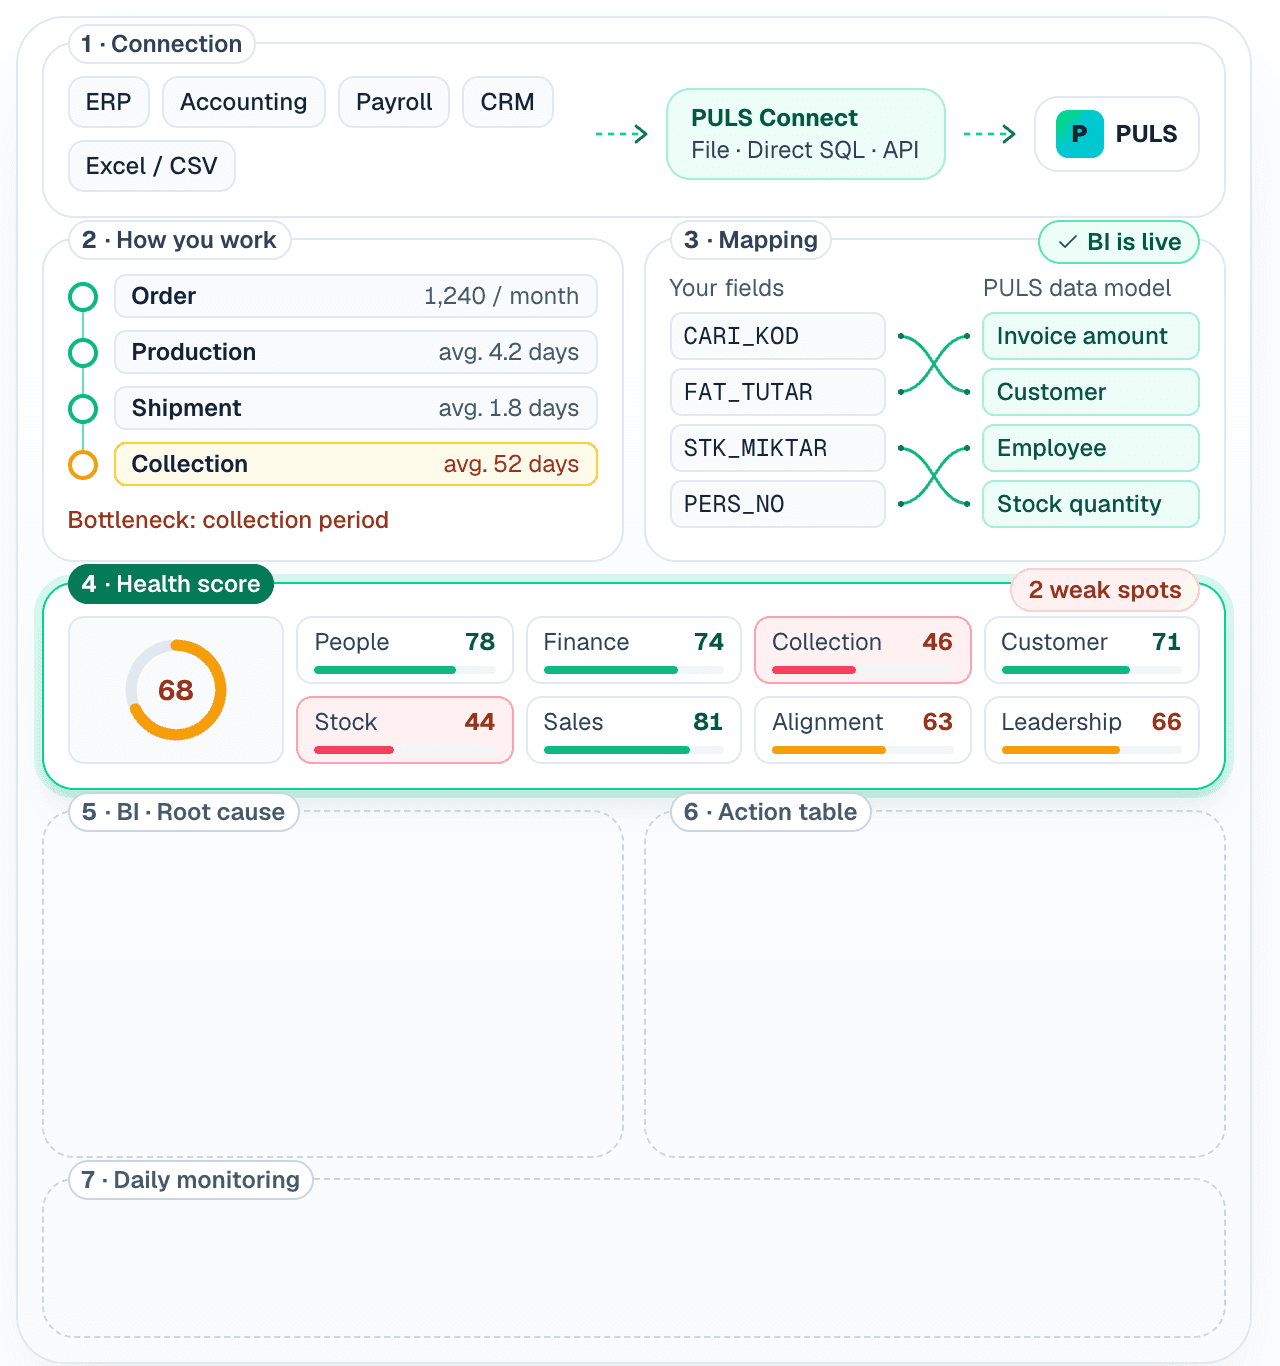Click the PULS logo icon
Screen dimensions: 1280x1366
(x=1080, y=134)
